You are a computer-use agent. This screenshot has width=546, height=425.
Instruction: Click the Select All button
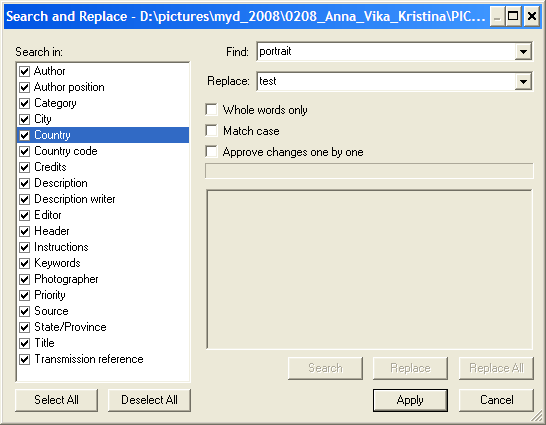coord(56,400)
